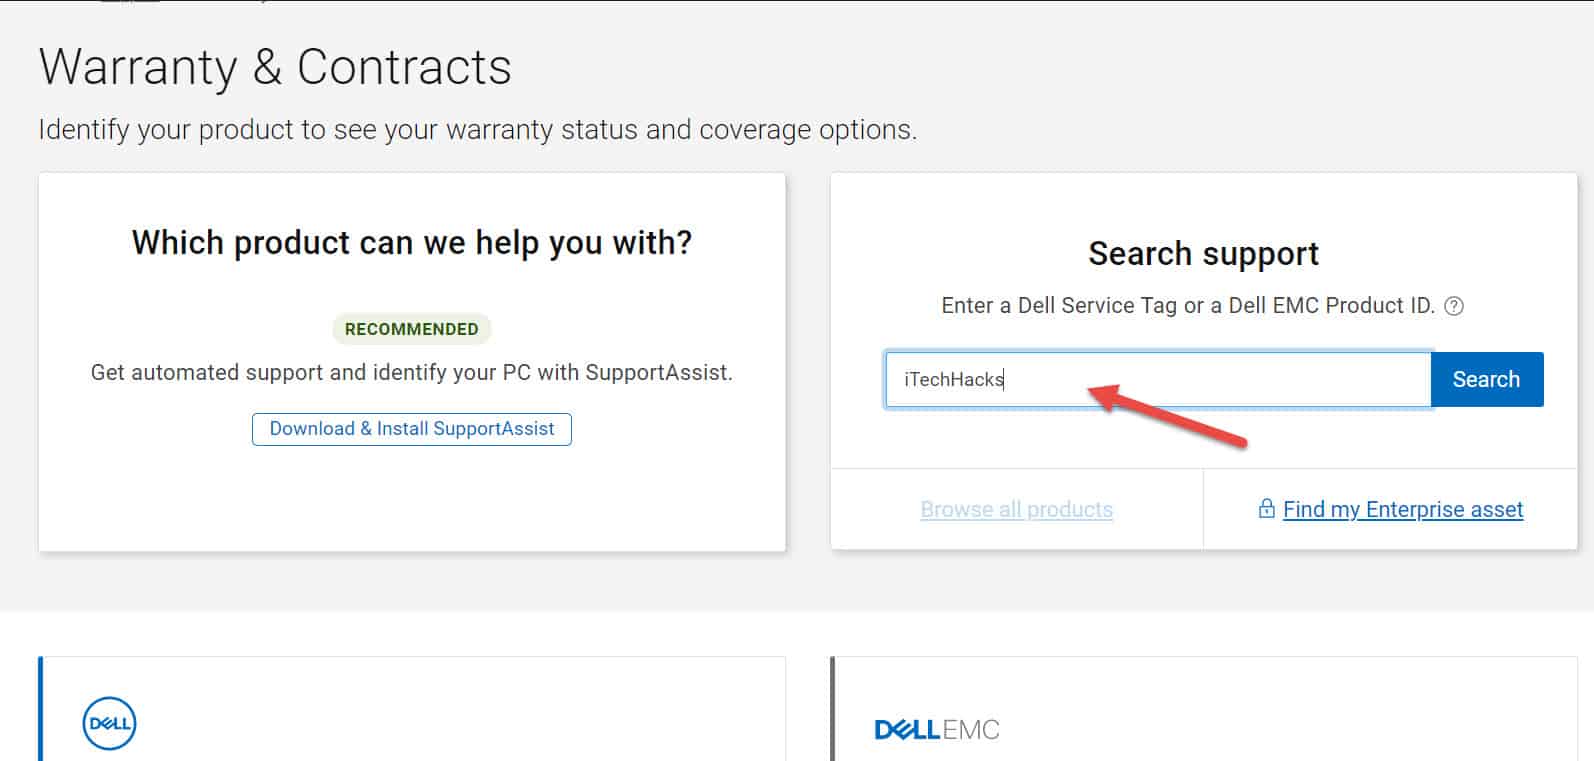Open Find my Enterprise asset link
1594x761 pixels.
pos(1402,509)
